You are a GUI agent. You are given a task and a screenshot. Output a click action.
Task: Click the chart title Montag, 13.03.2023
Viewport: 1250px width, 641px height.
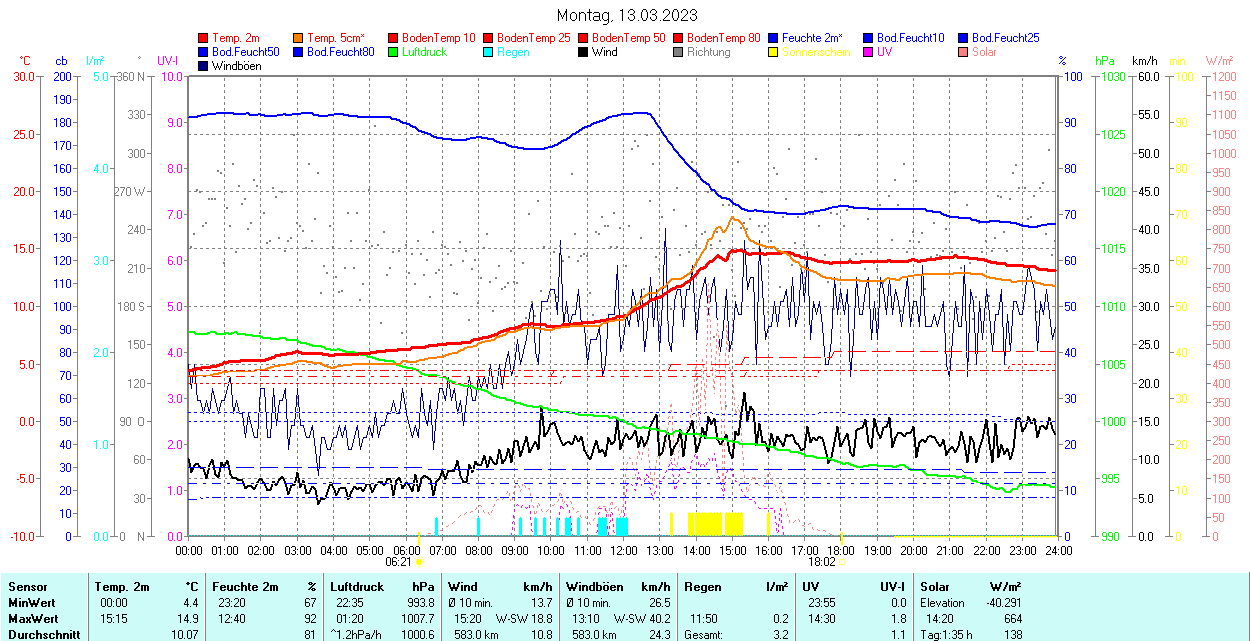[626, 16]
